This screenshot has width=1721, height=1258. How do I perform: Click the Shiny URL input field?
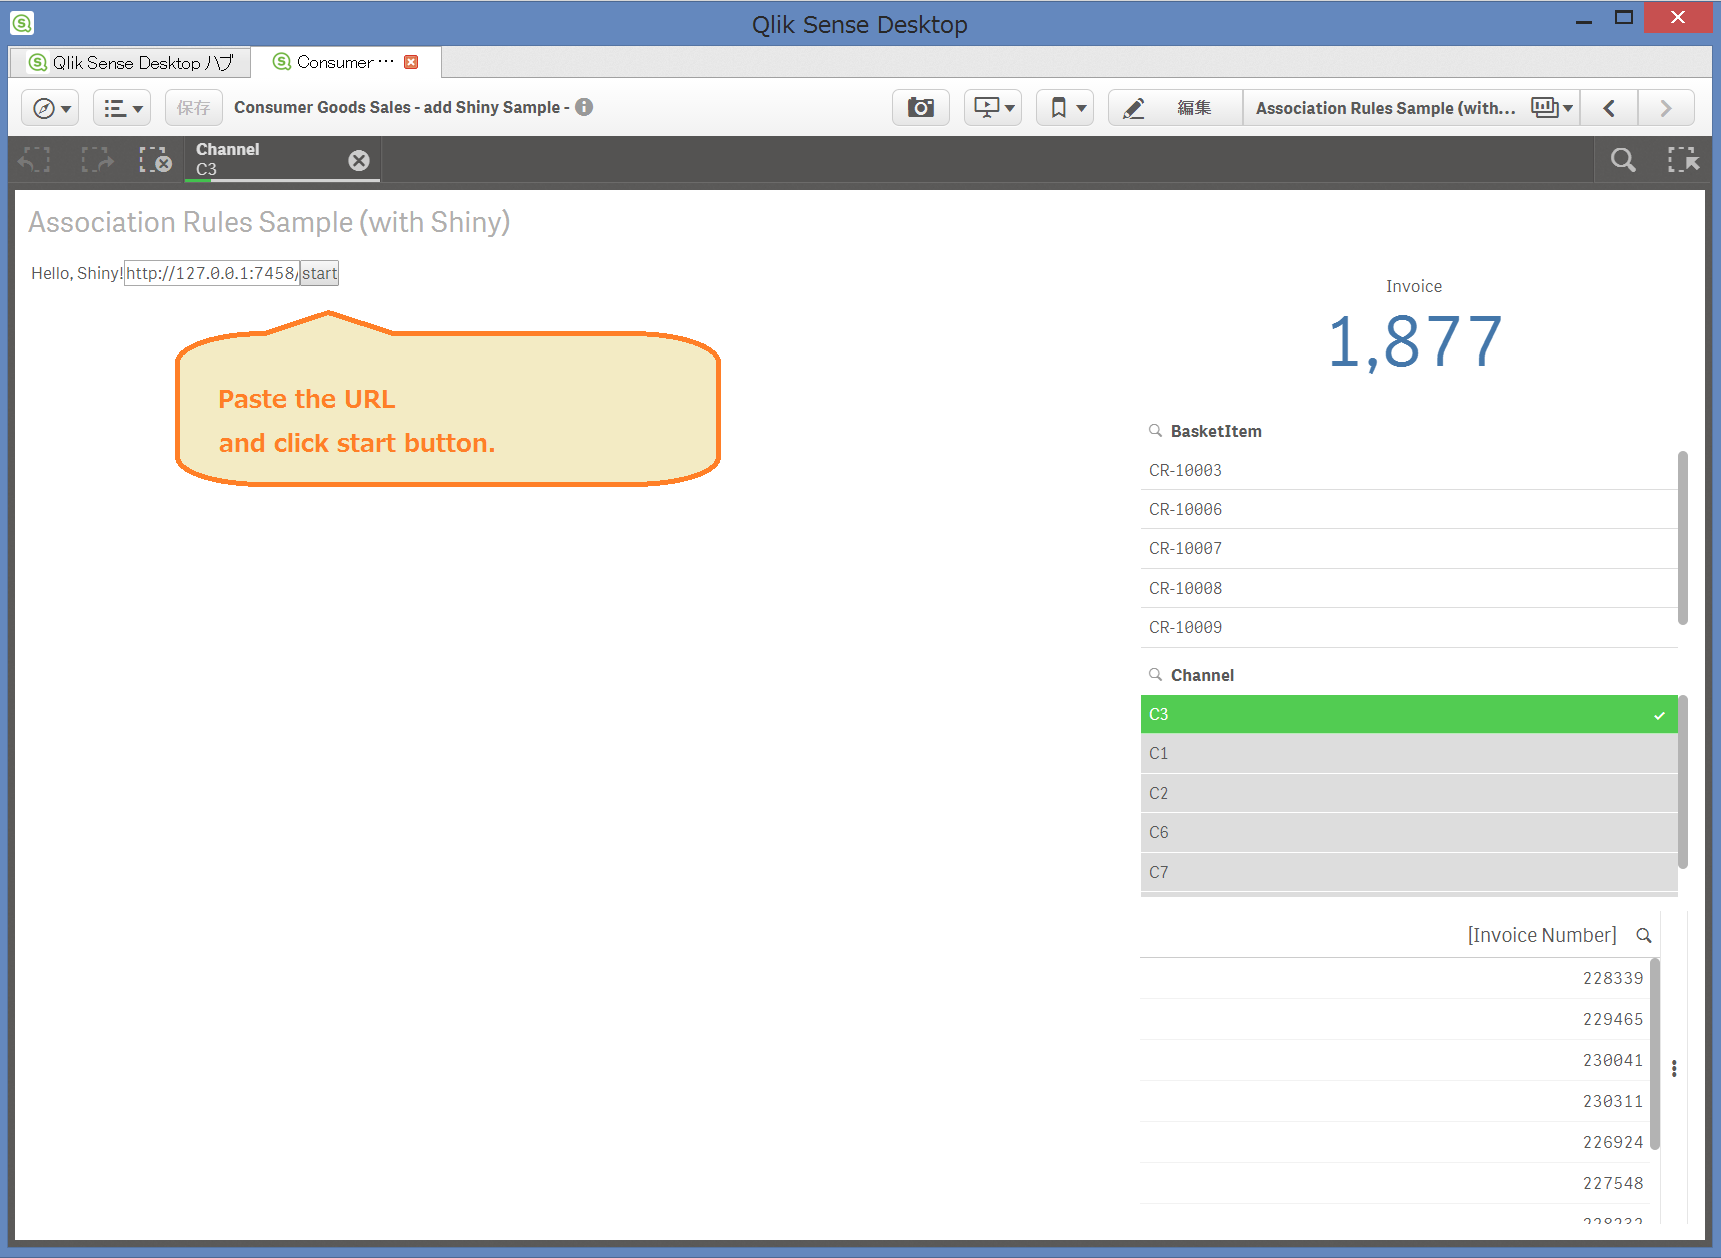tap(211, 273)
